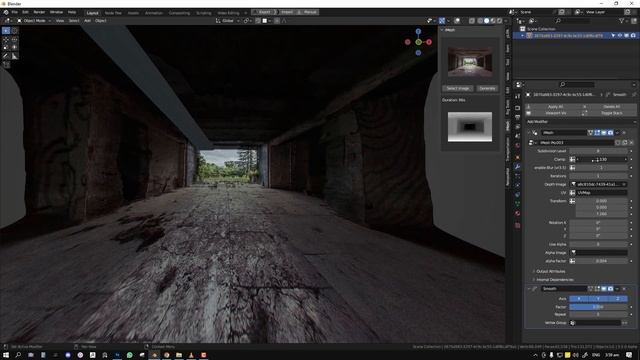Open the Object Data properties tab

coord(518,204)
